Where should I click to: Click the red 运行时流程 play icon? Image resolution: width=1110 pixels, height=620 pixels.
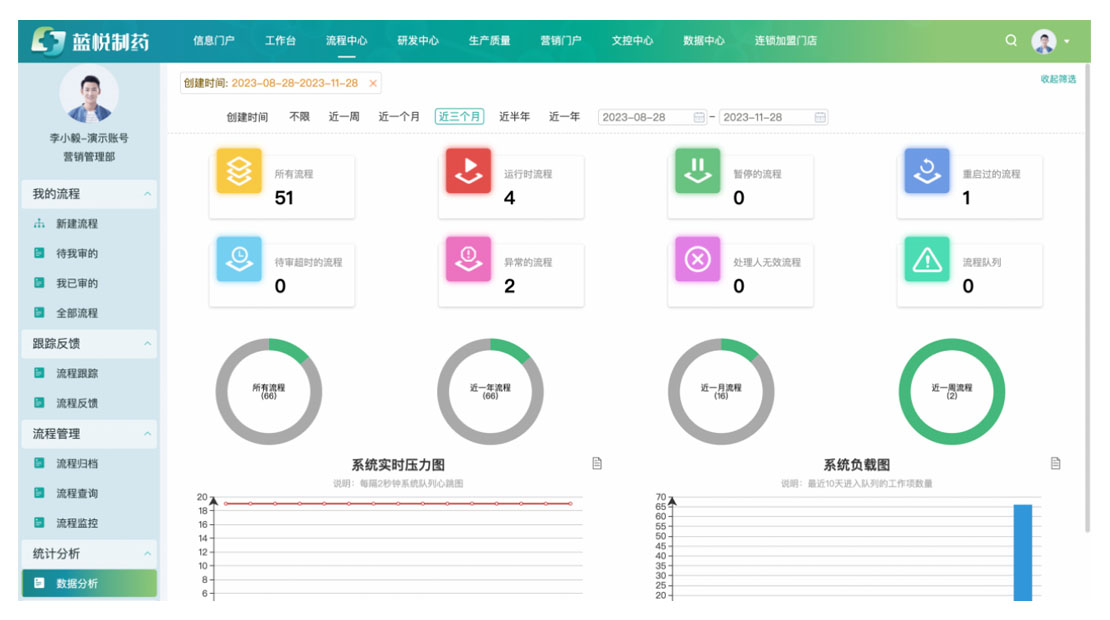(x=468, y=172)
